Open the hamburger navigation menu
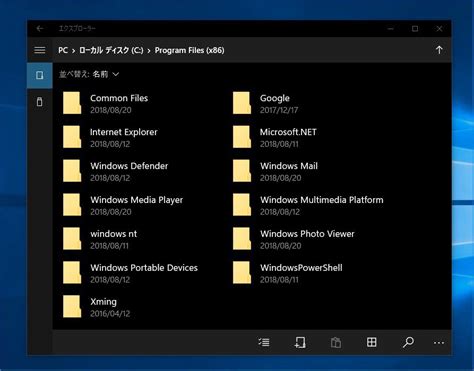Screen dimensions: 474x371 (40, 50)
